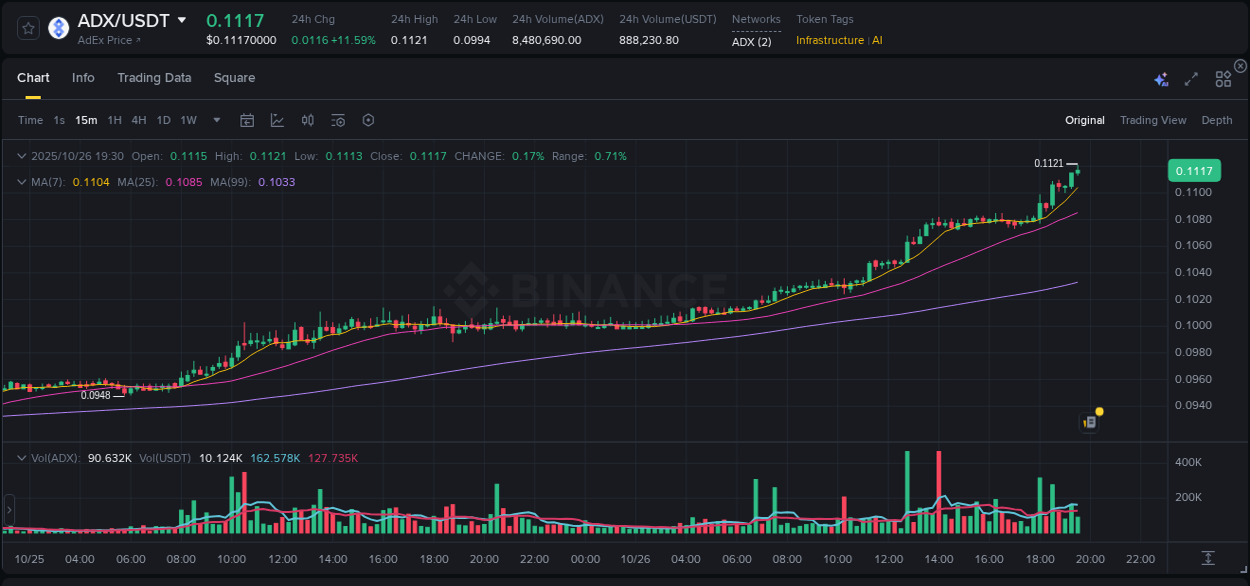This screenshot has width=1250, height=586.
Task: Open the ADX/USDT pair selector dropdown
Action: pyautogui.click(x=181, y=19)
